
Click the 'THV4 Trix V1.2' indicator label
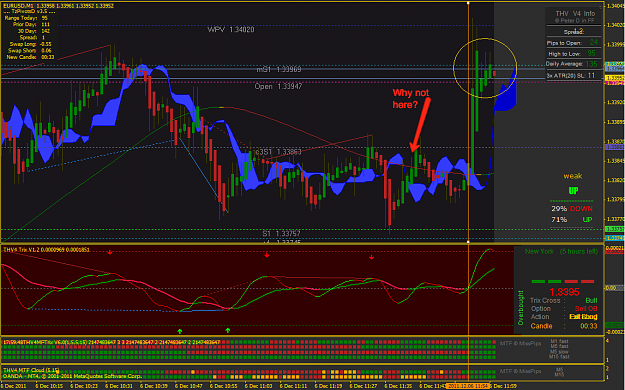[x=46, y=250]
